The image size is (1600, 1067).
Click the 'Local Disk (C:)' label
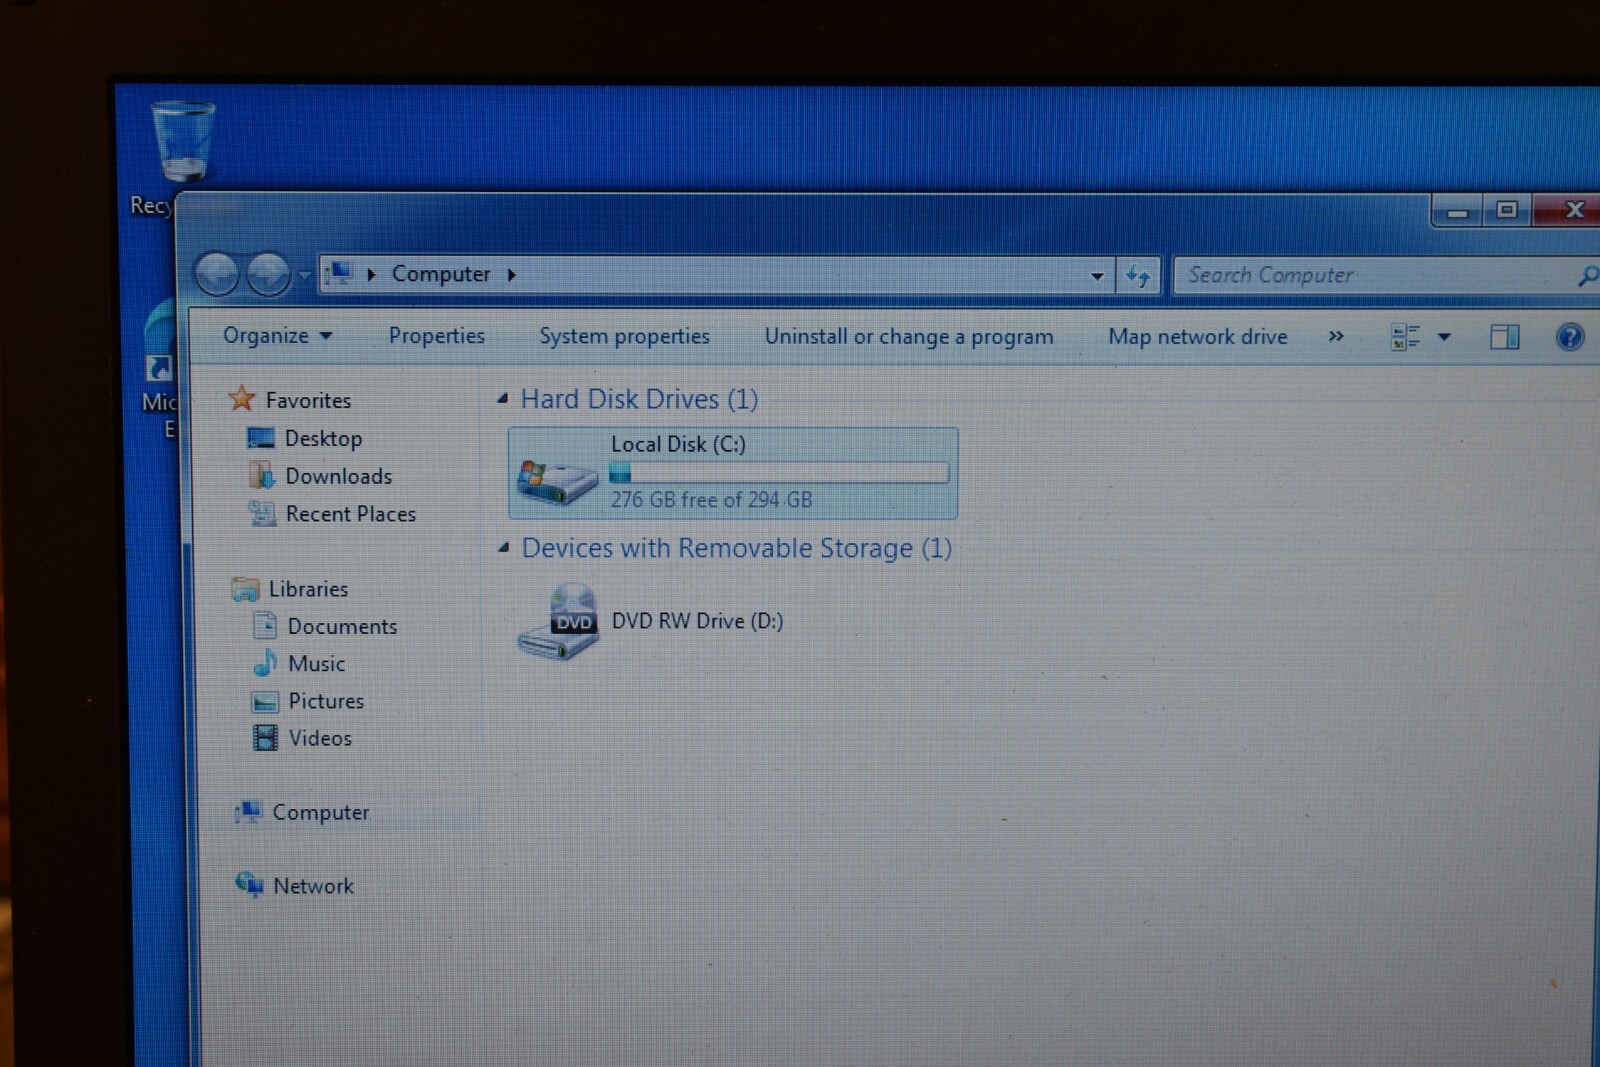tap(679, 444)
